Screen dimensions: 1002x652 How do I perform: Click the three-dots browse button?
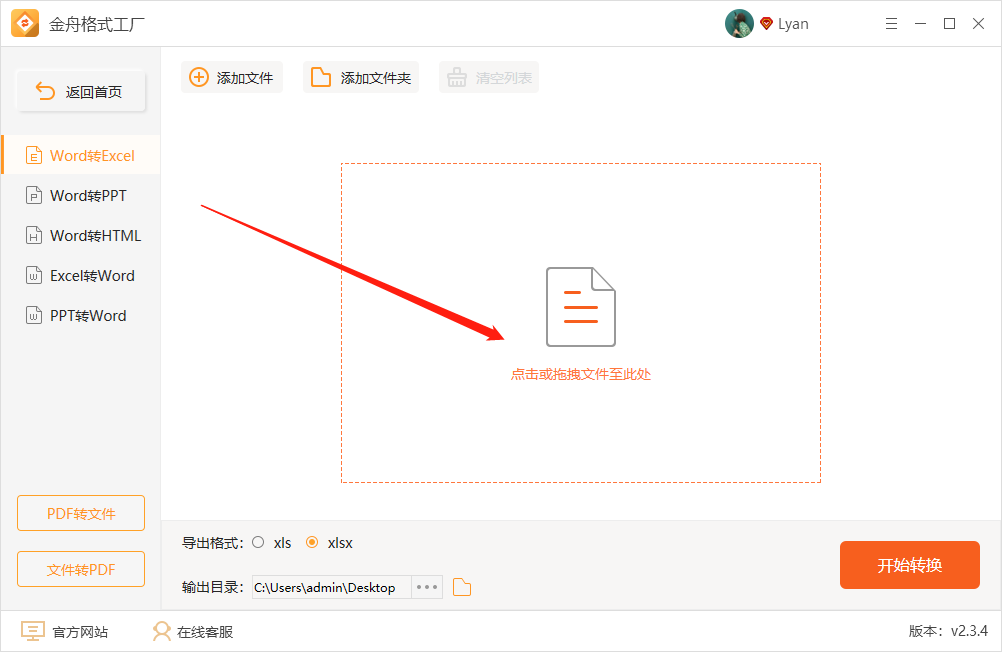pyautogui.click(x=427, y=587)
